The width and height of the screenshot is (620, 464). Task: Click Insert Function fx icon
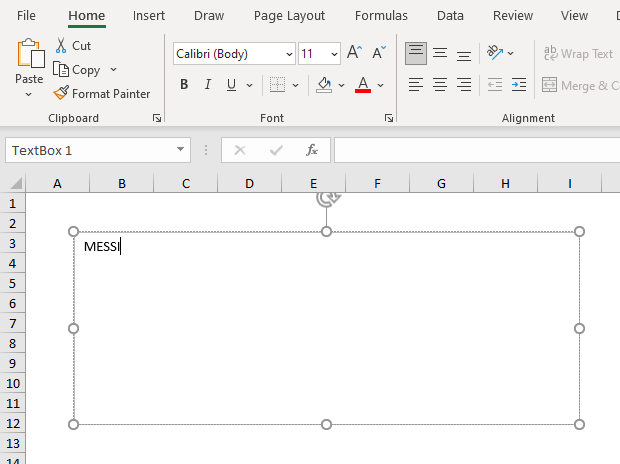(x=312, y=150)
